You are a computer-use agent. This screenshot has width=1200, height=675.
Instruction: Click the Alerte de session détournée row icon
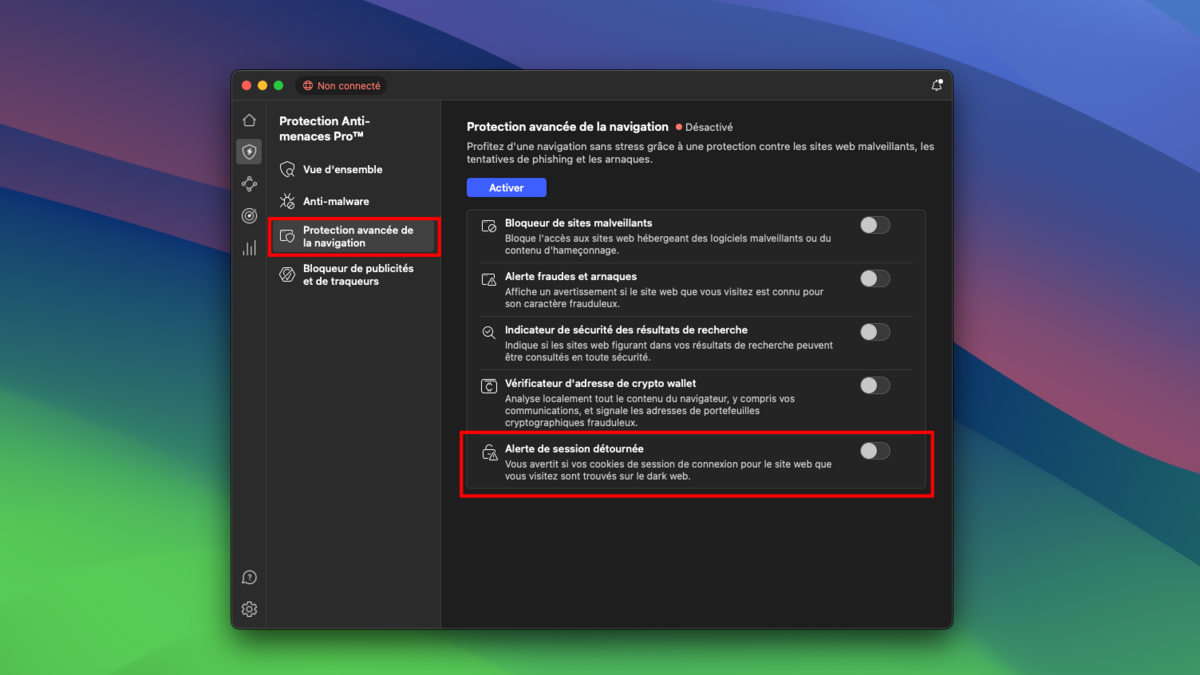coord(489,453)
